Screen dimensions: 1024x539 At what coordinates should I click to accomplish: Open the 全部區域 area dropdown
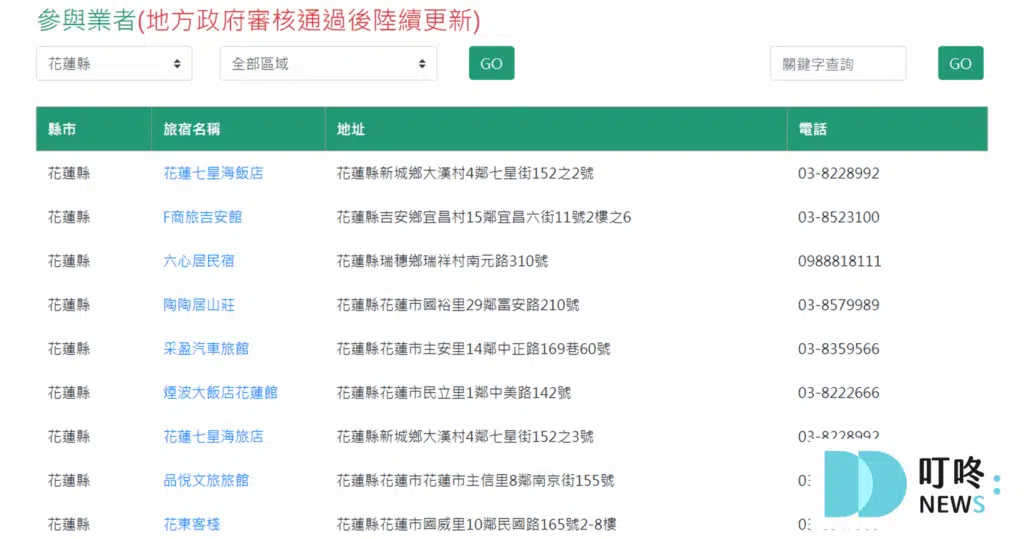coord(328,63)
